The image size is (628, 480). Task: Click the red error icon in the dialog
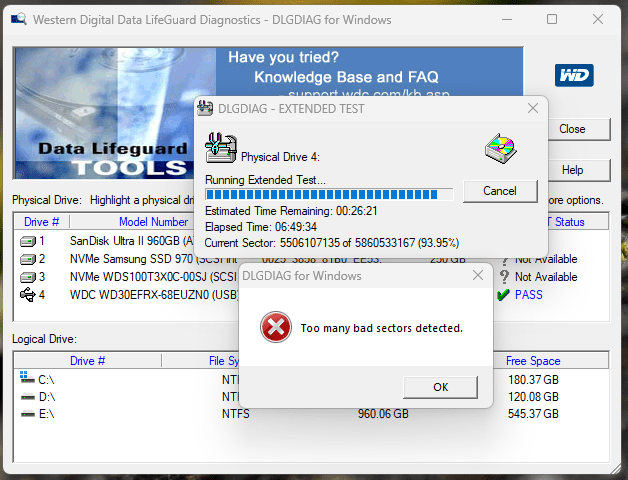(x=276, y=327)
